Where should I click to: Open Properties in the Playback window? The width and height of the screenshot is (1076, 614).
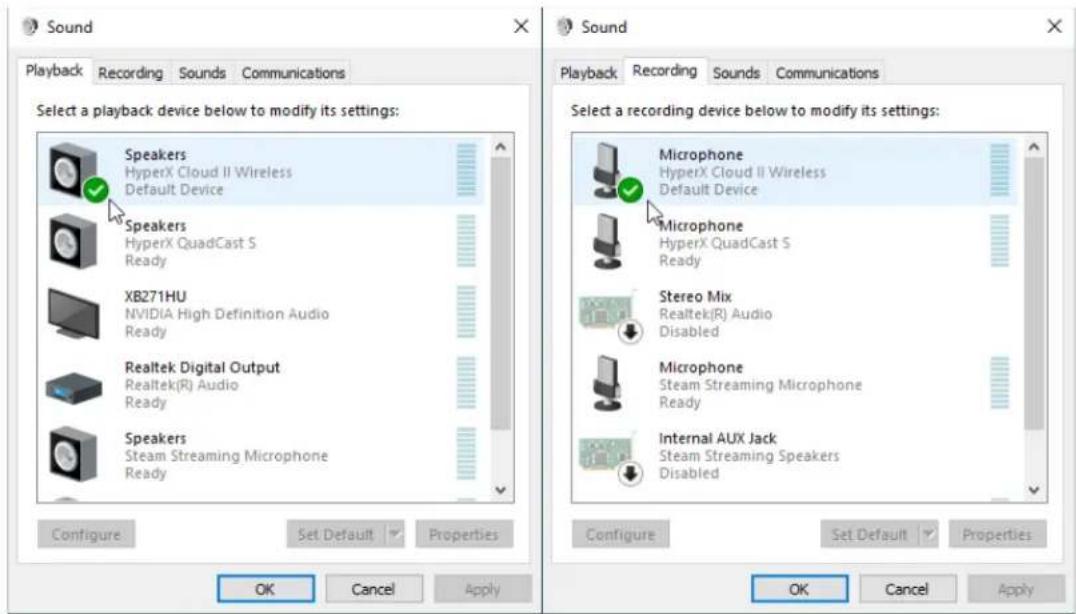[464, 534]
